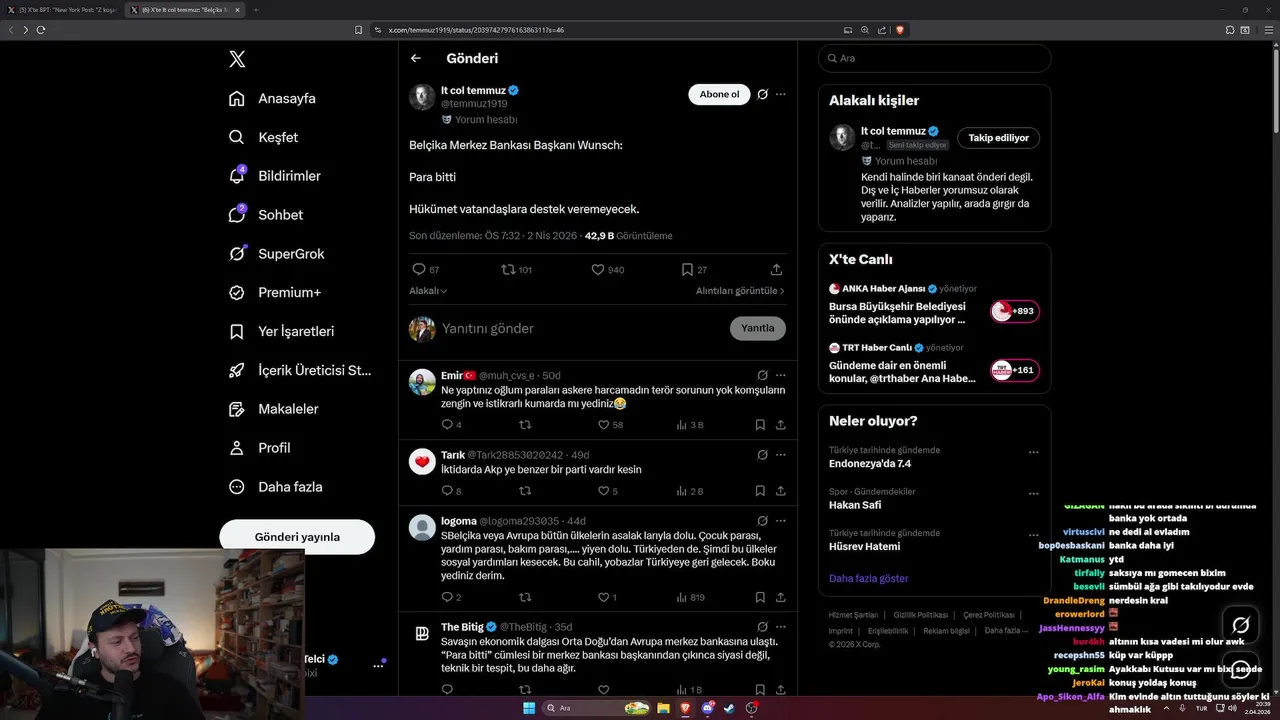Share Tarık's reply
This screenshot has width=1280, height=720.
point(780,491)
